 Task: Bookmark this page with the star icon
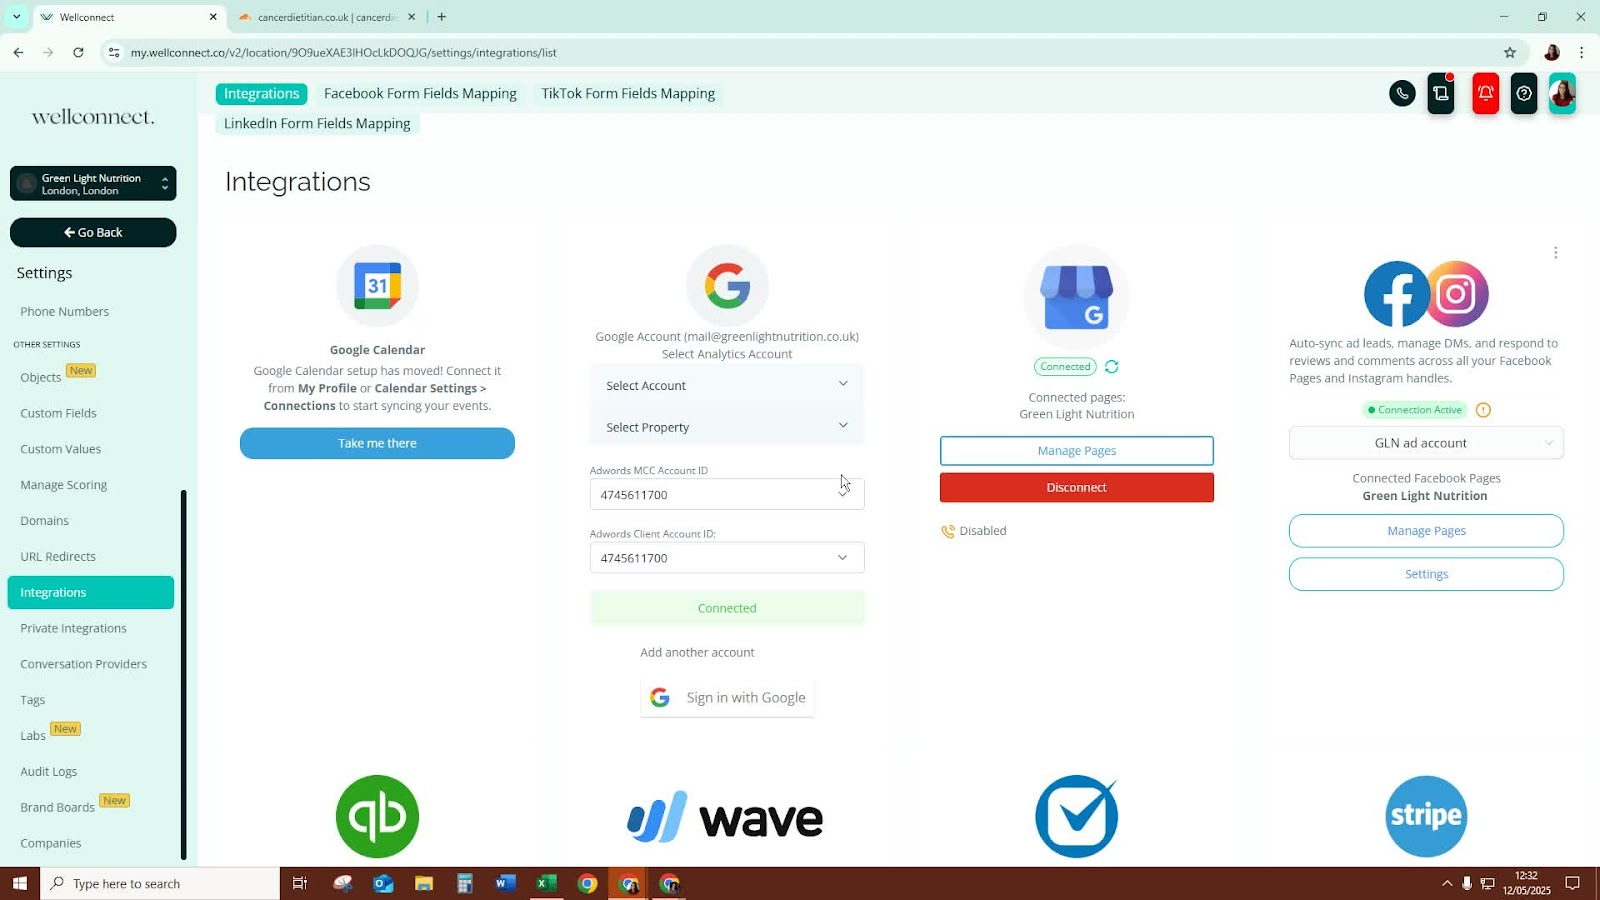click(x=1510, y=53)
